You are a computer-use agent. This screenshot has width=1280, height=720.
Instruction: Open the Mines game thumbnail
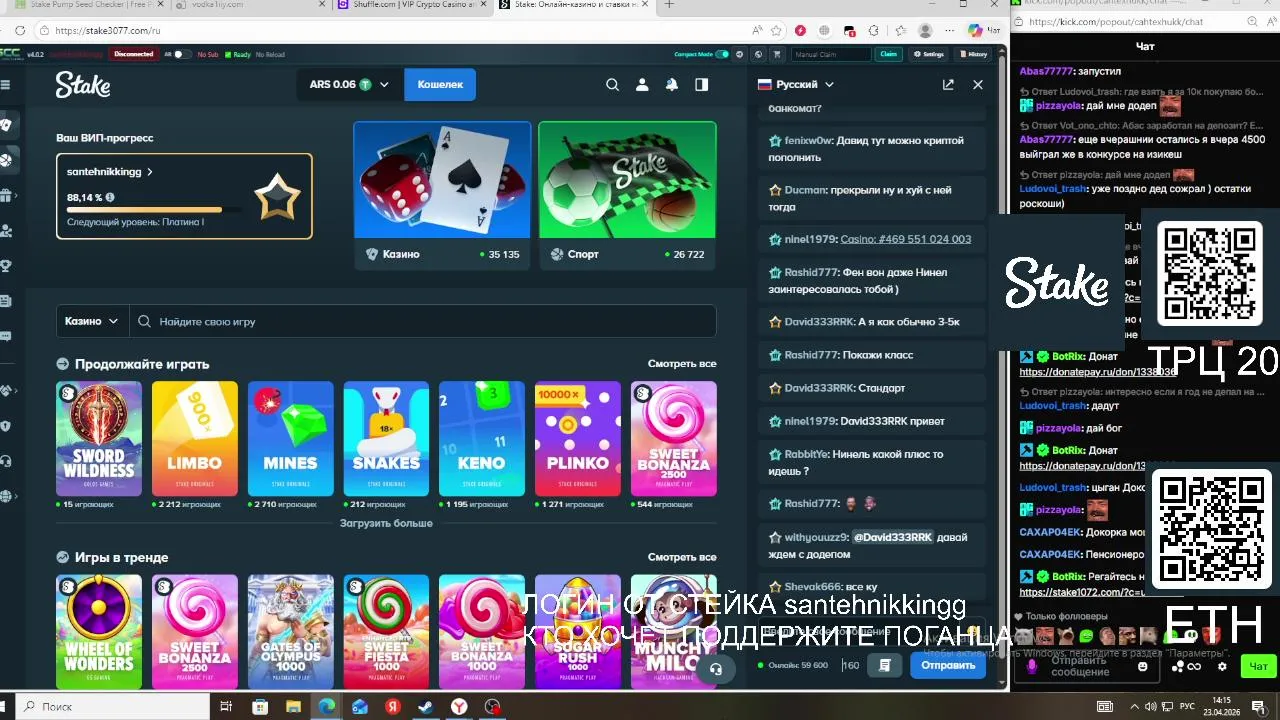(x=291, y=438)
